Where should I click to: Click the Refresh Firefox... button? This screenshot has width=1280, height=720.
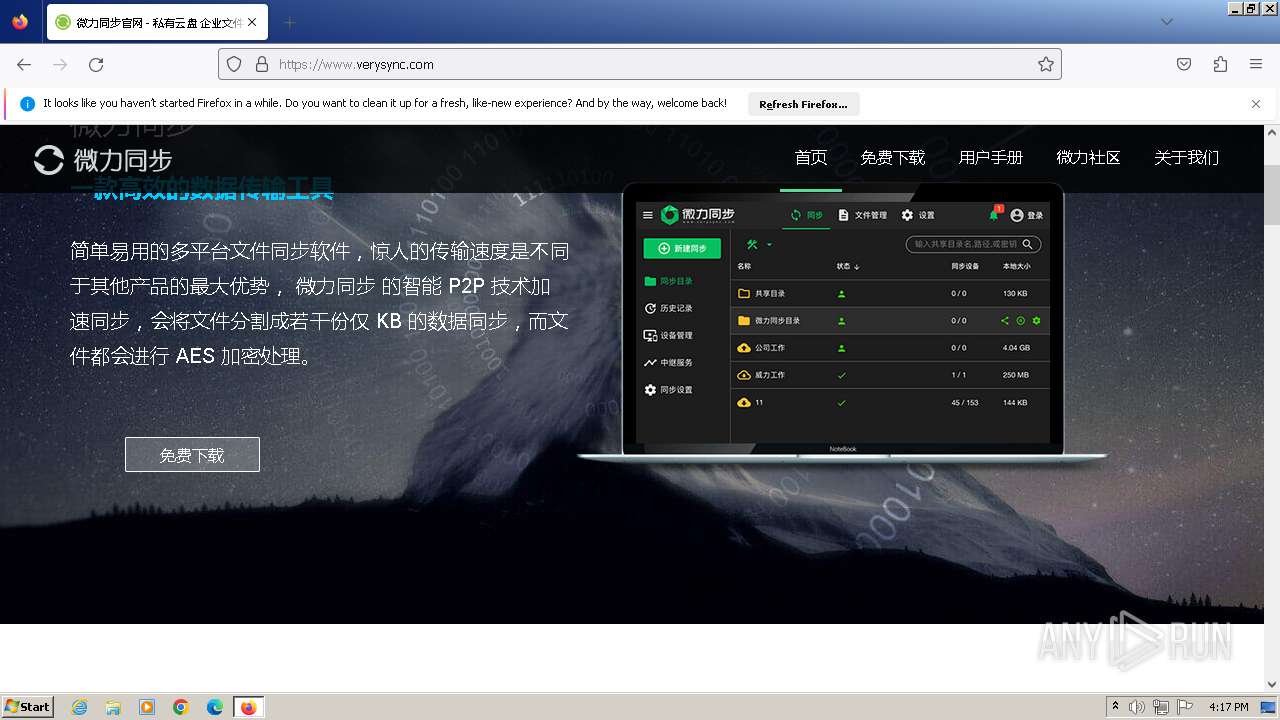pos(803,104)
